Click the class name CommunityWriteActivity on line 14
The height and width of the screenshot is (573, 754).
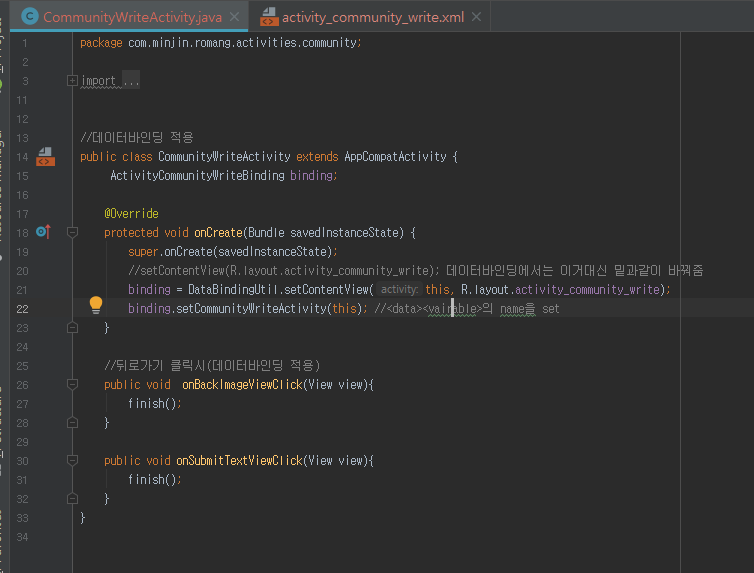[224, 157]
